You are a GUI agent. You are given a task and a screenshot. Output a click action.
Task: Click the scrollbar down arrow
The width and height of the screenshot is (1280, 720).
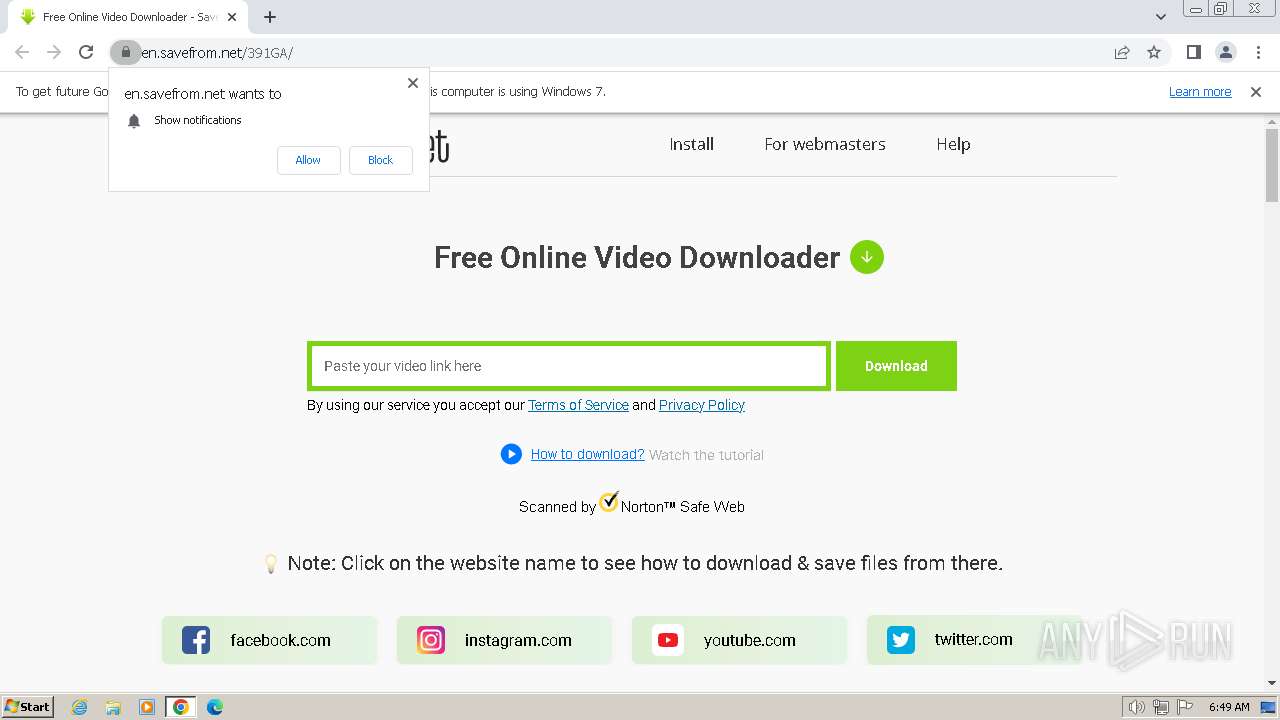click(1272, 684)
